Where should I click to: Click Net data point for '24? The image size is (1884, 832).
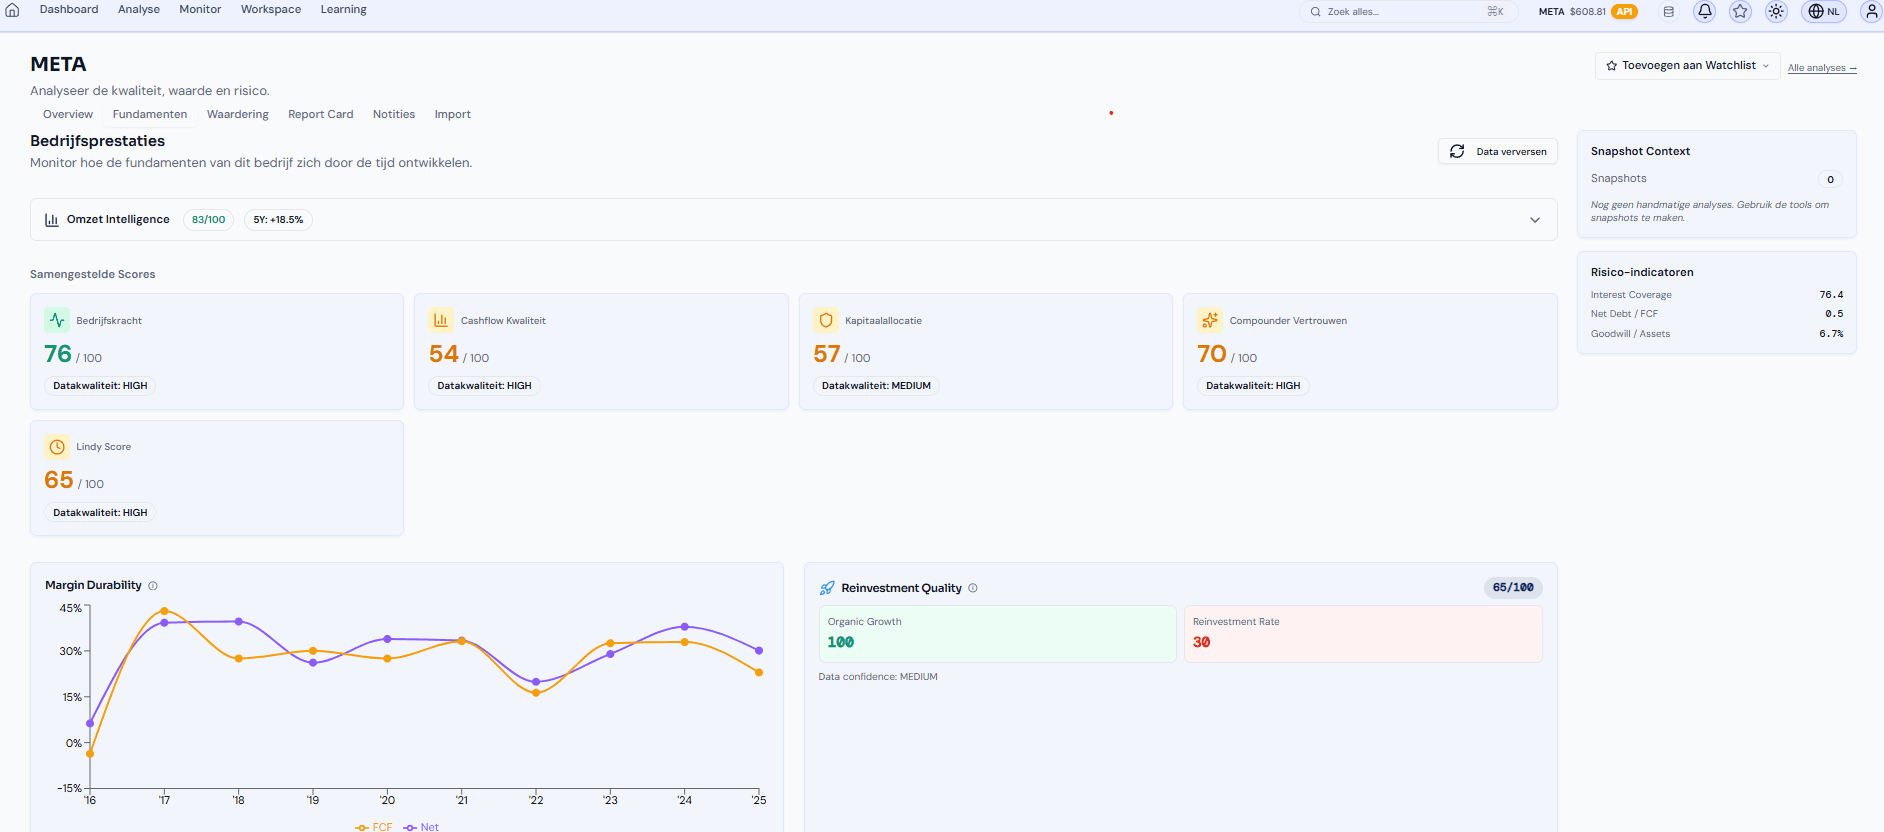click(685, 627)
